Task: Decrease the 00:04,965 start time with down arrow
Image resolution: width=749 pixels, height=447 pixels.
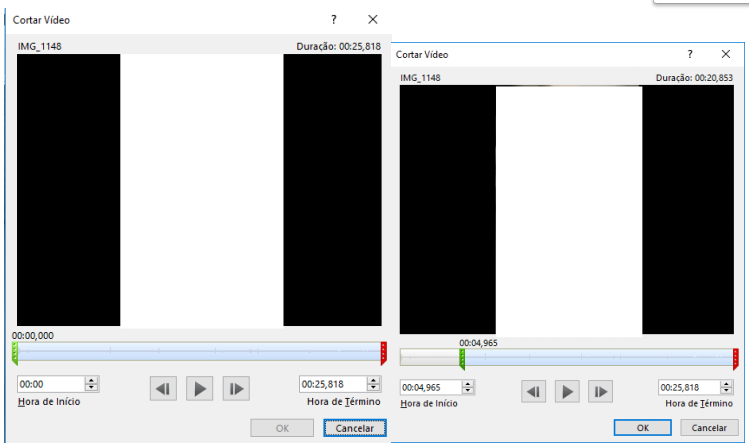Action: click(x=469, y=392)
